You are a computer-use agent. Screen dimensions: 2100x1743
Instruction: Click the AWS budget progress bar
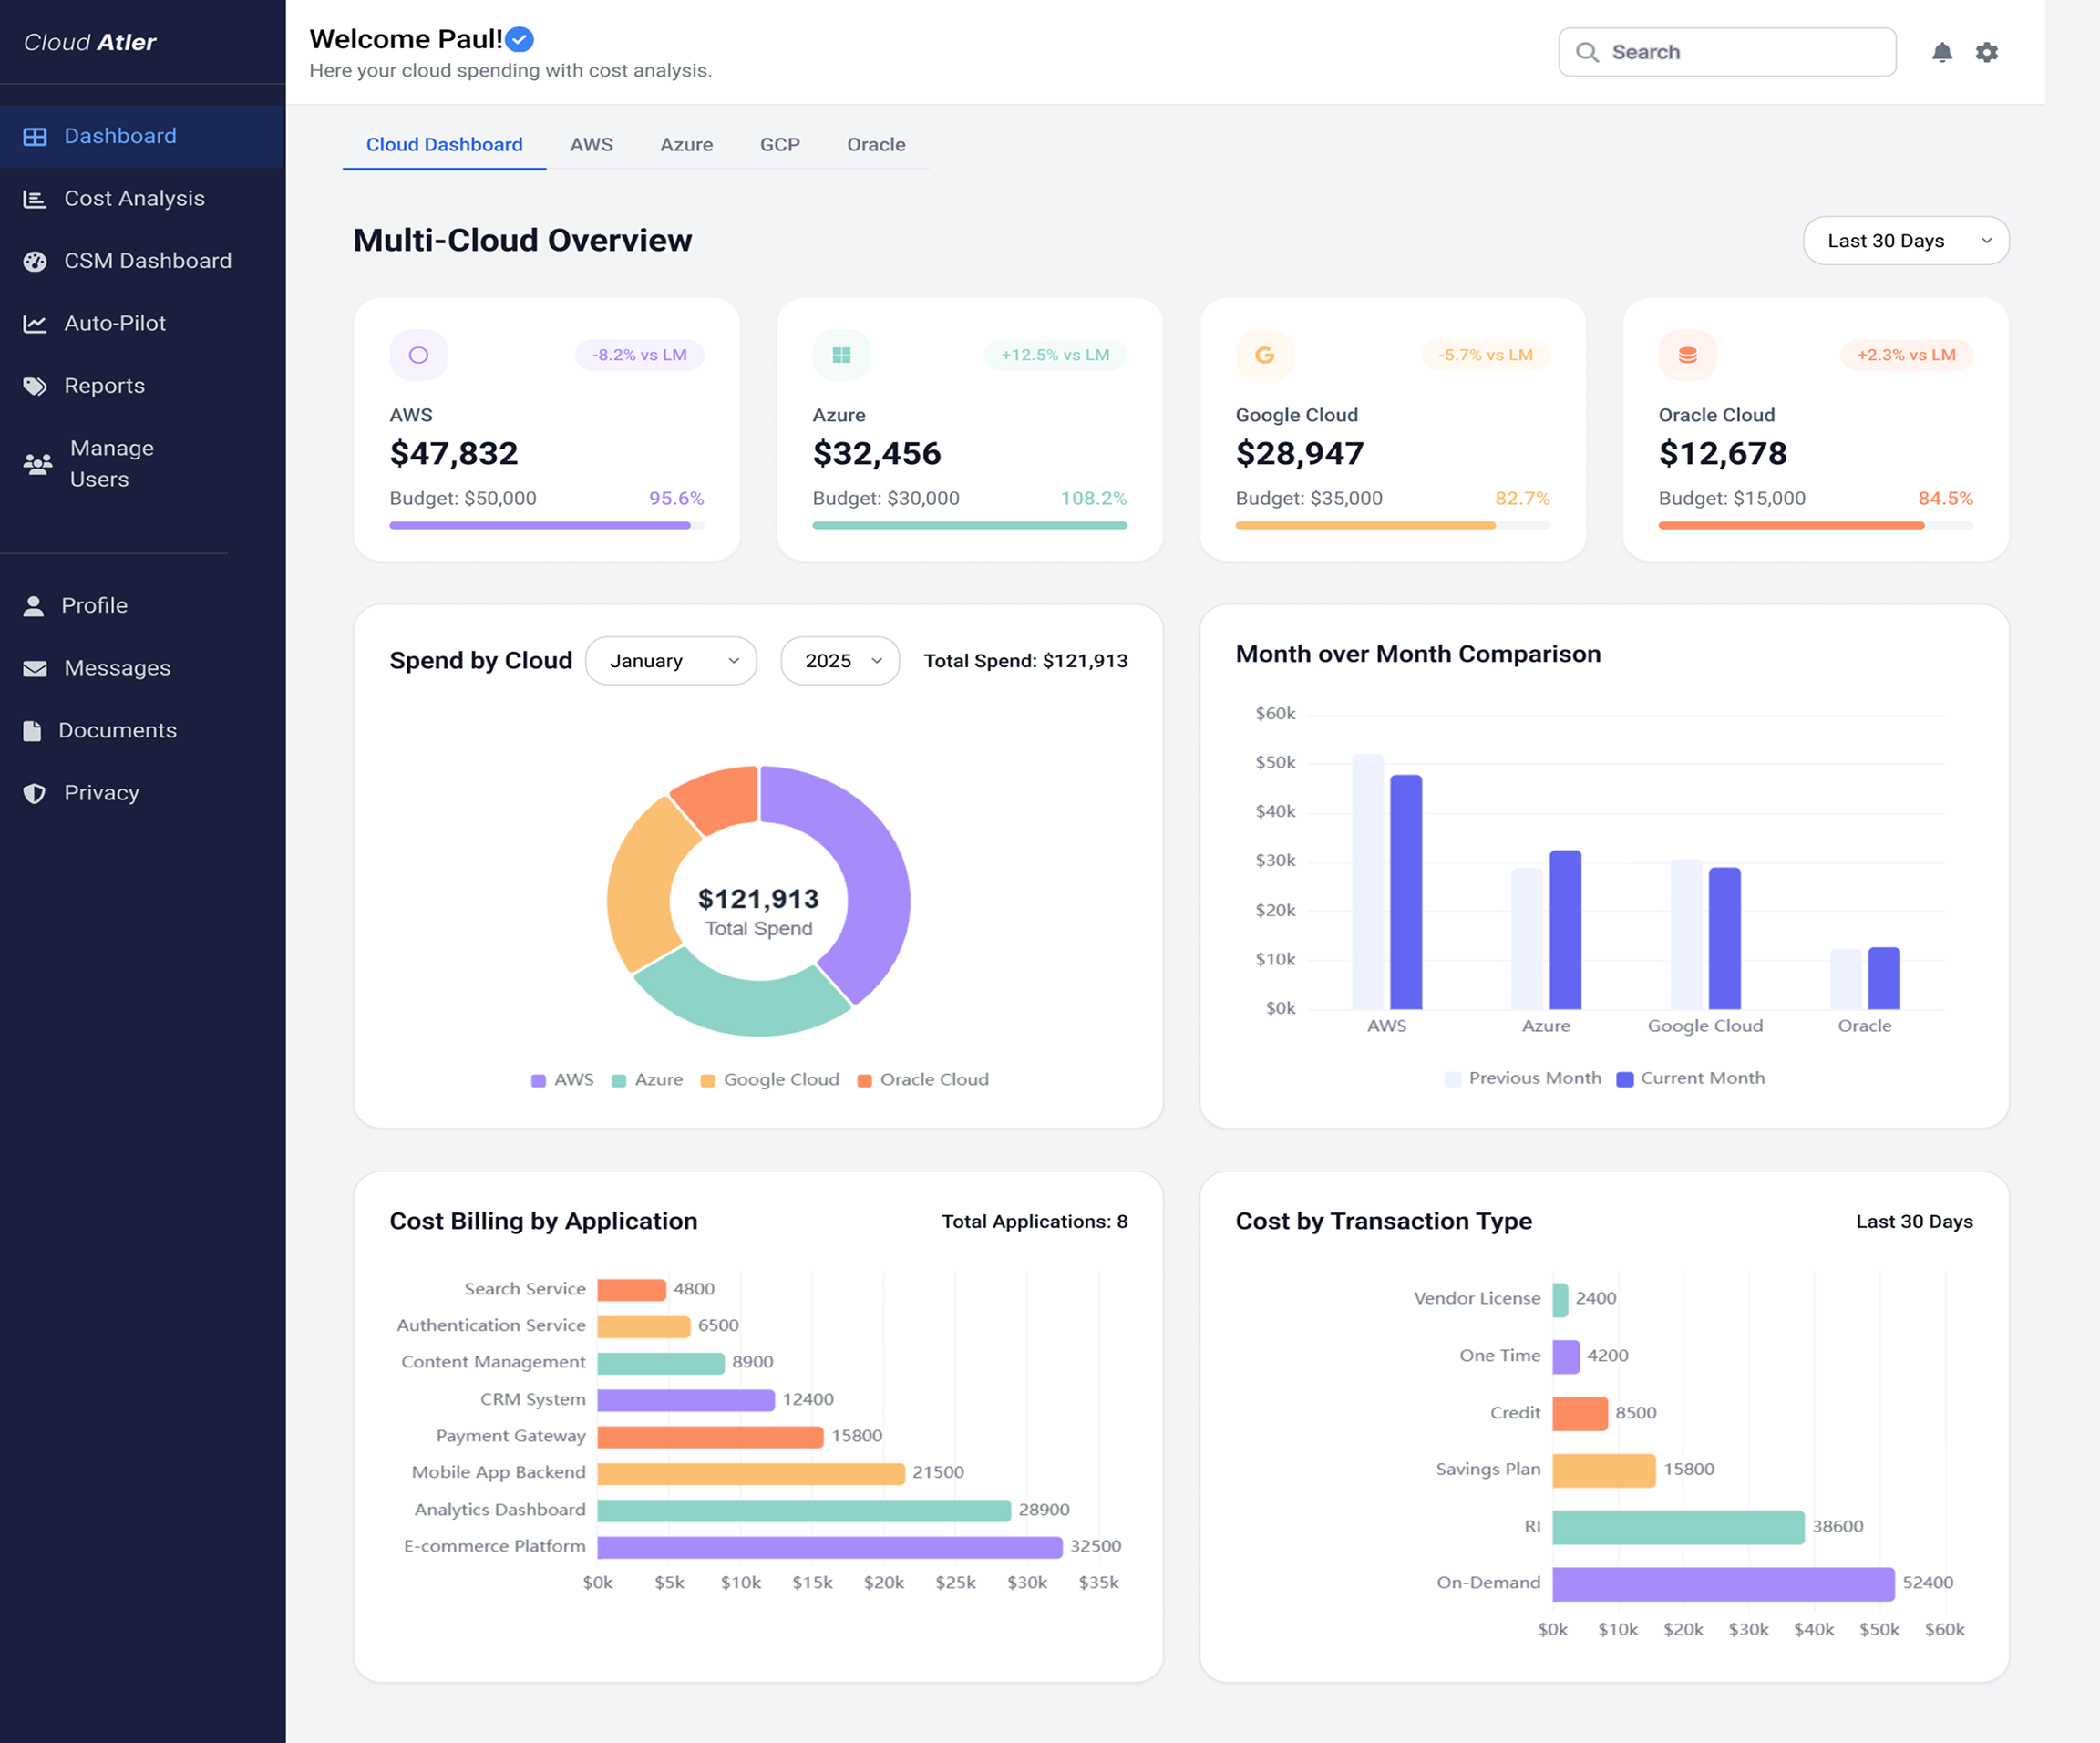(546, 524)
